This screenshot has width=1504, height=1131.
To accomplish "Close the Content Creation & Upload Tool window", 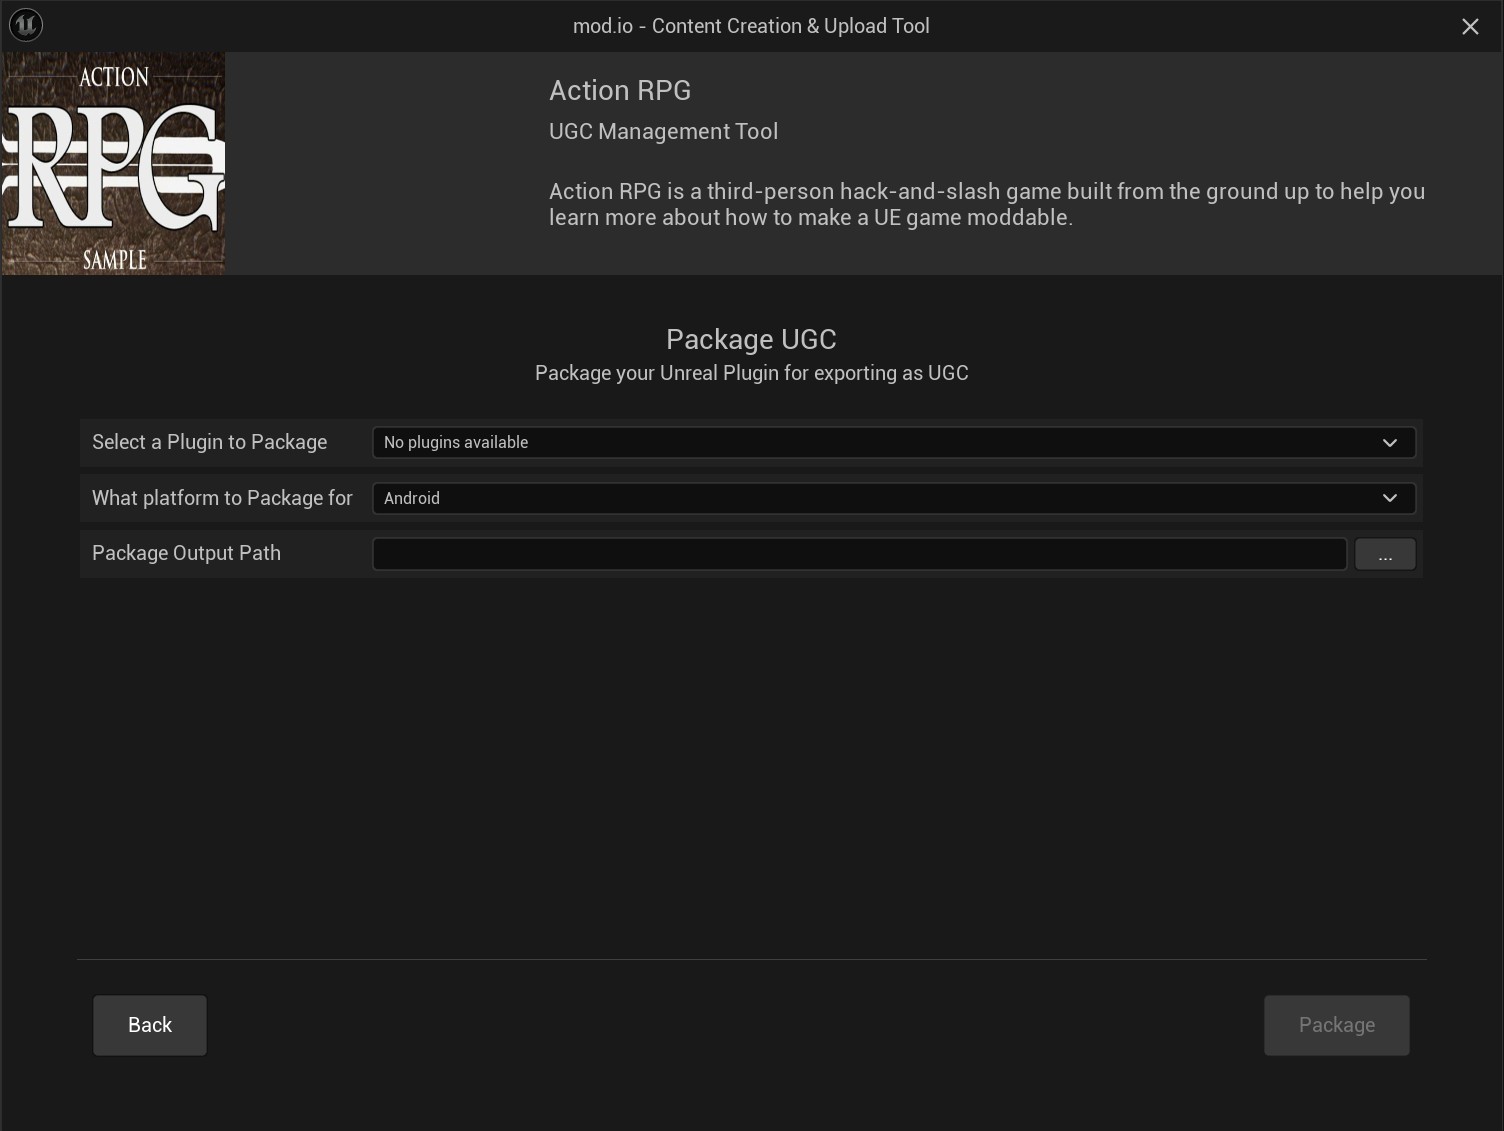I will coord(1470,26).
